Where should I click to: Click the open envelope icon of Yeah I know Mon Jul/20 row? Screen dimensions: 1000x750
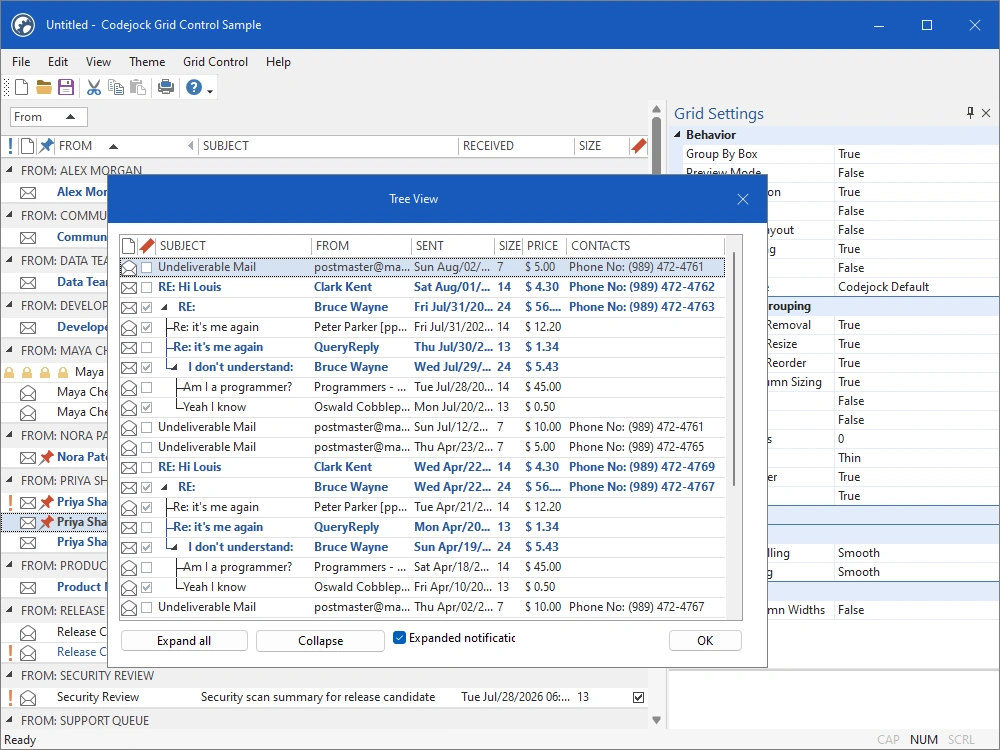click(x=129, y=408)
